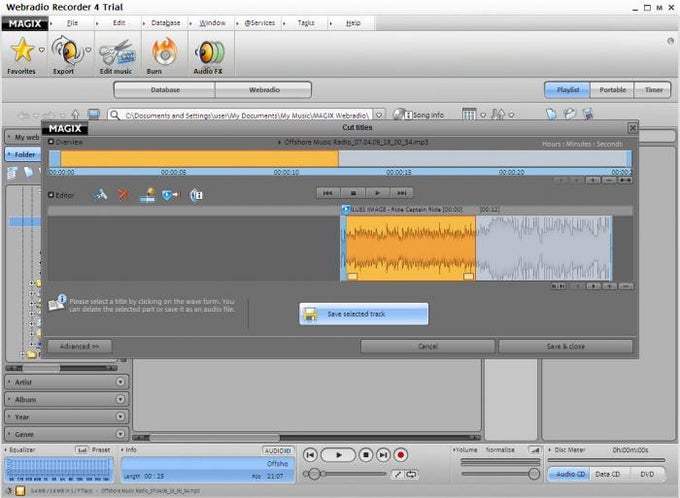Expand the Genre filter dropdown

coord(120,434)
